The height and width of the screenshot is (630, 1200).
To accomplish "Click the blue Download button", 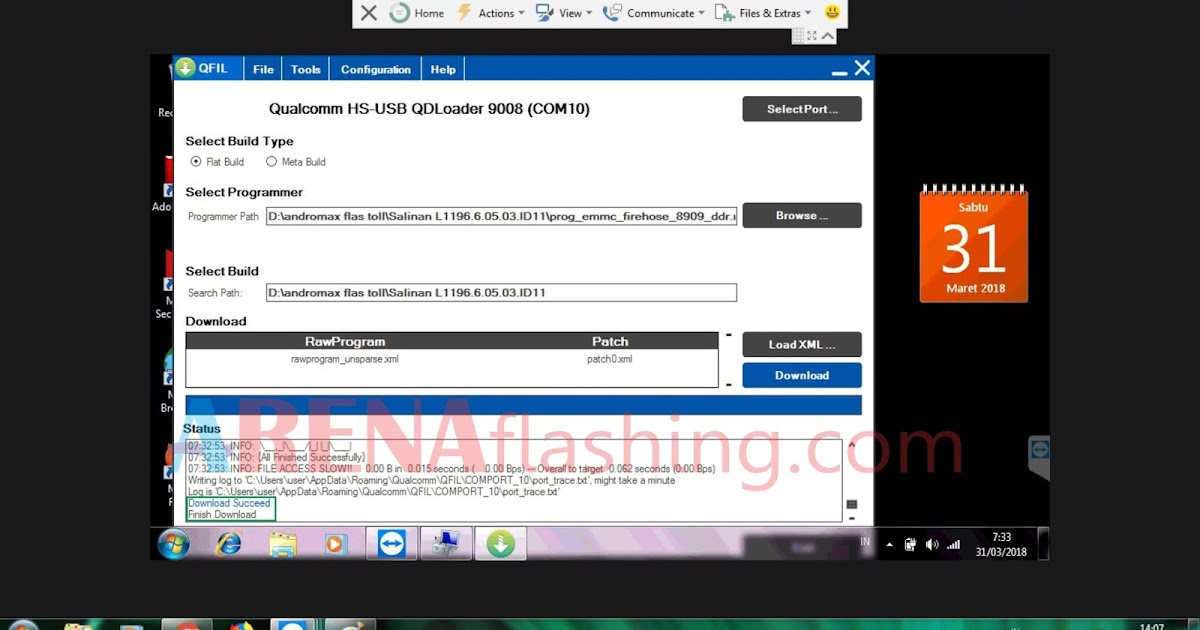I will pos(802,375).
